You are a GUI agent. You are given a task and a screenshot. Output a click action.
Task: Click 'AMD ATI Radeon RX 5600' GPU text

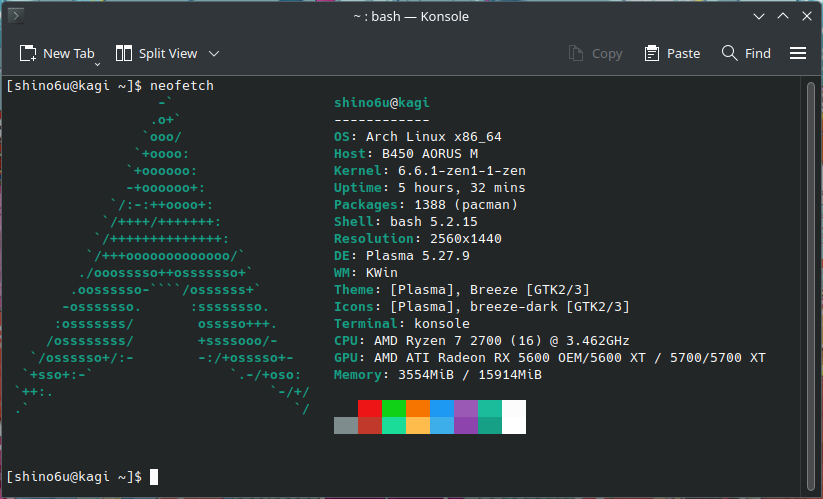coord(461,358)
